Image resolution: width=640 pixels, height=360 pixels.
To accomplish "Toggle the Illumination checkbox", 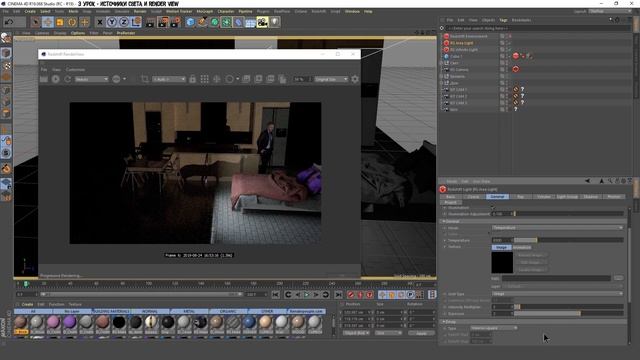I will (x=493, y=208).
